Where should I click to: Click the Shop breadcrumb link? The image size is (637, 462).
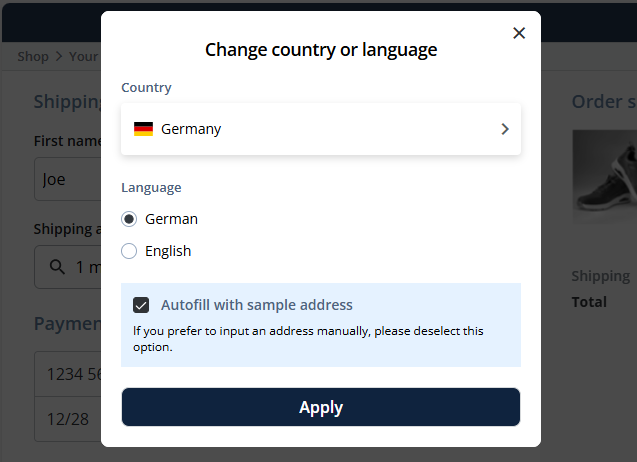(x=33, y=56)
